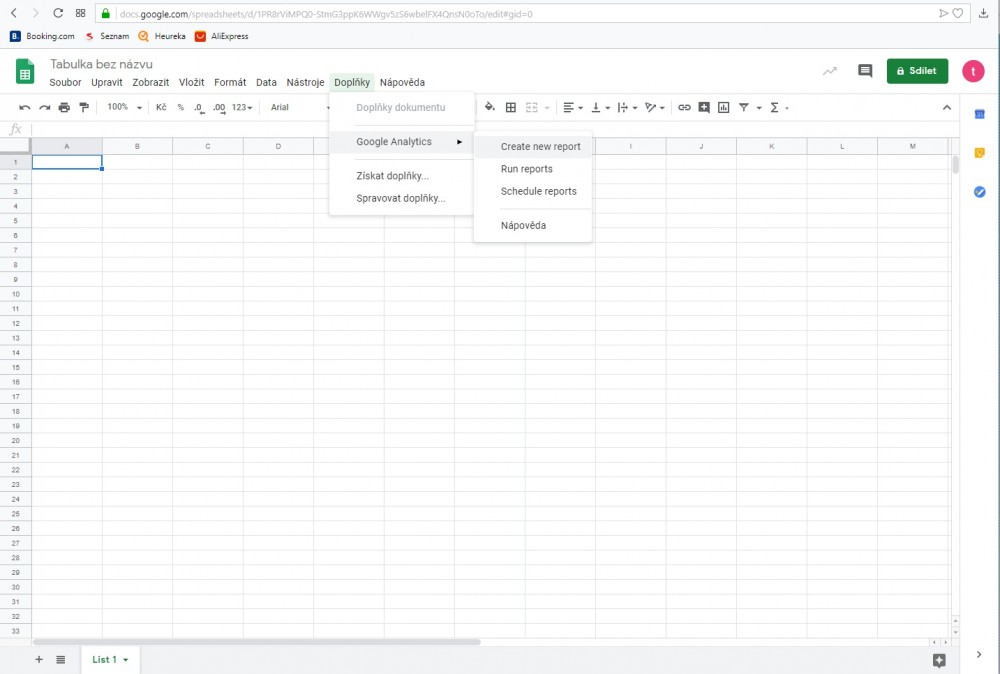Click Schedule reports in submenu
1000x674 pixels.
538,191
